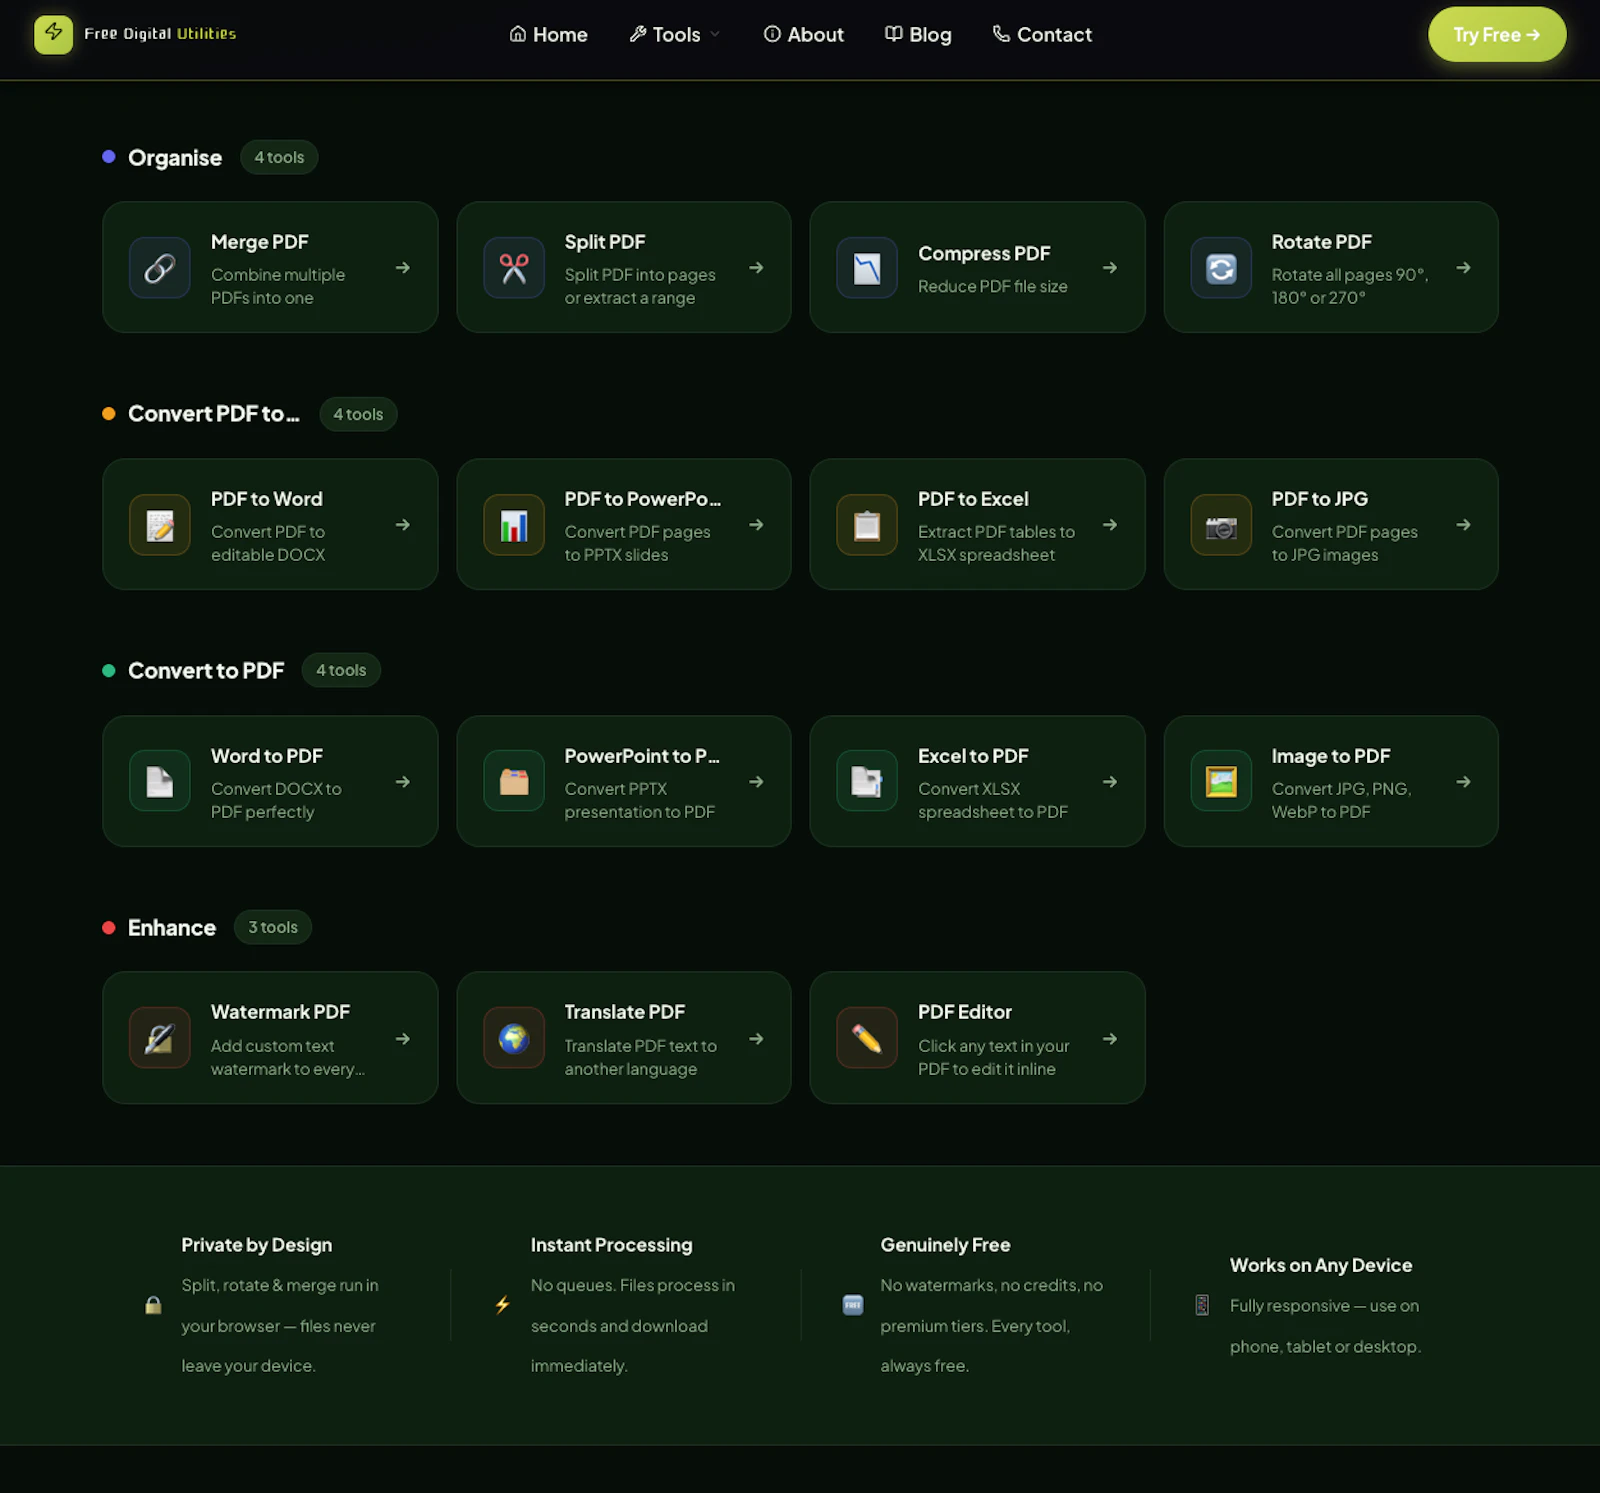Click the Genuinely Free heading
The height and width of the screenshot is (1493, 1600).
click(x=945, y=1245)
